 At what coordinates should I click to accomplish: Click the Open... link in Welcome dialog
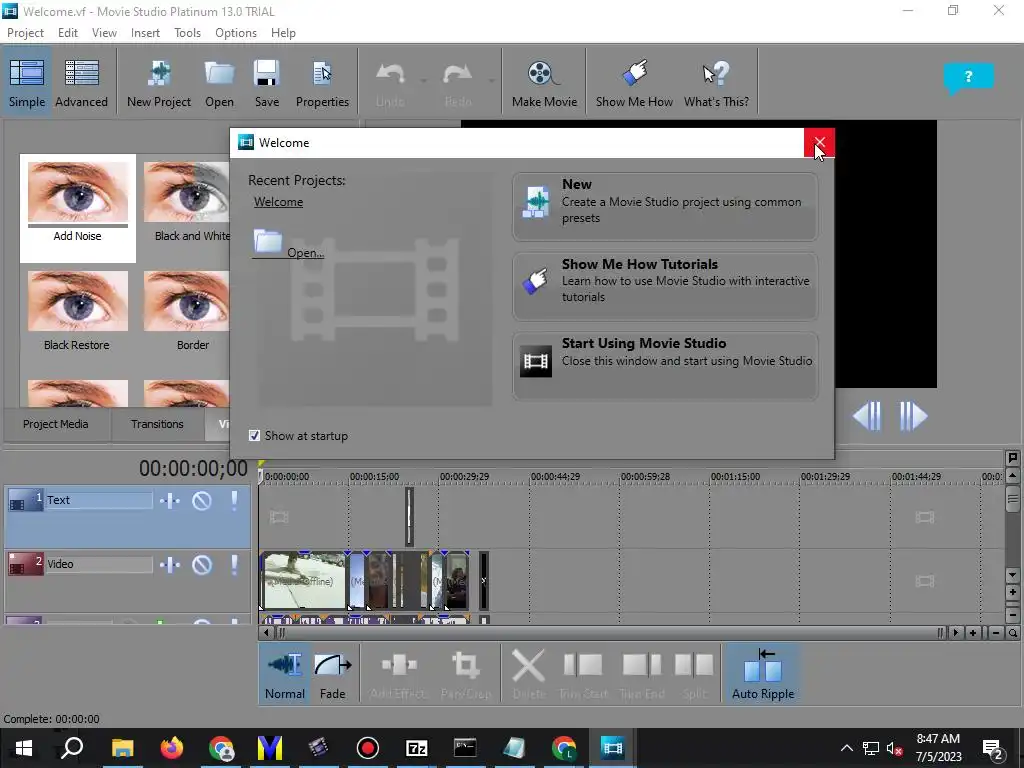pos(288,244)
